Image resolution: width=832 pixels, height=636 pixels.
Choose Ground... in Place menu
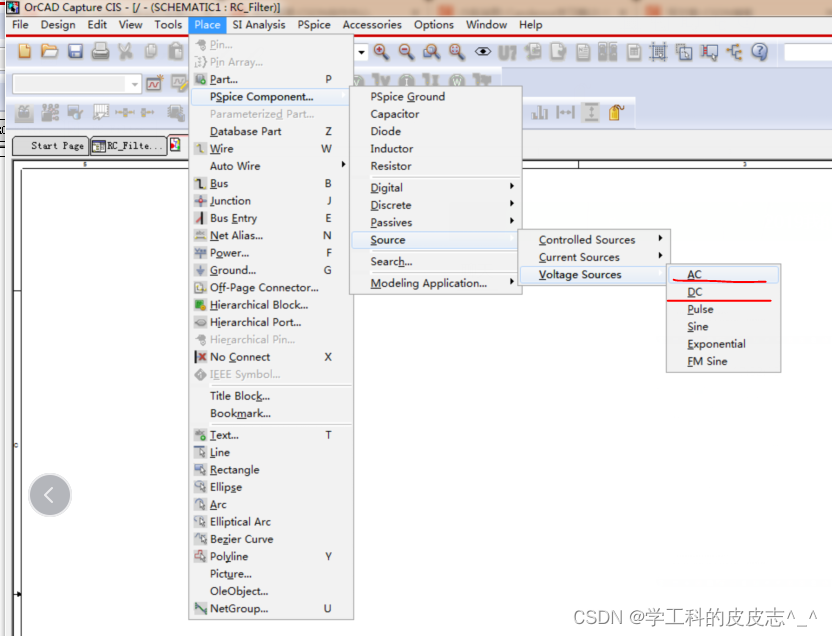(x=271, y=271)
